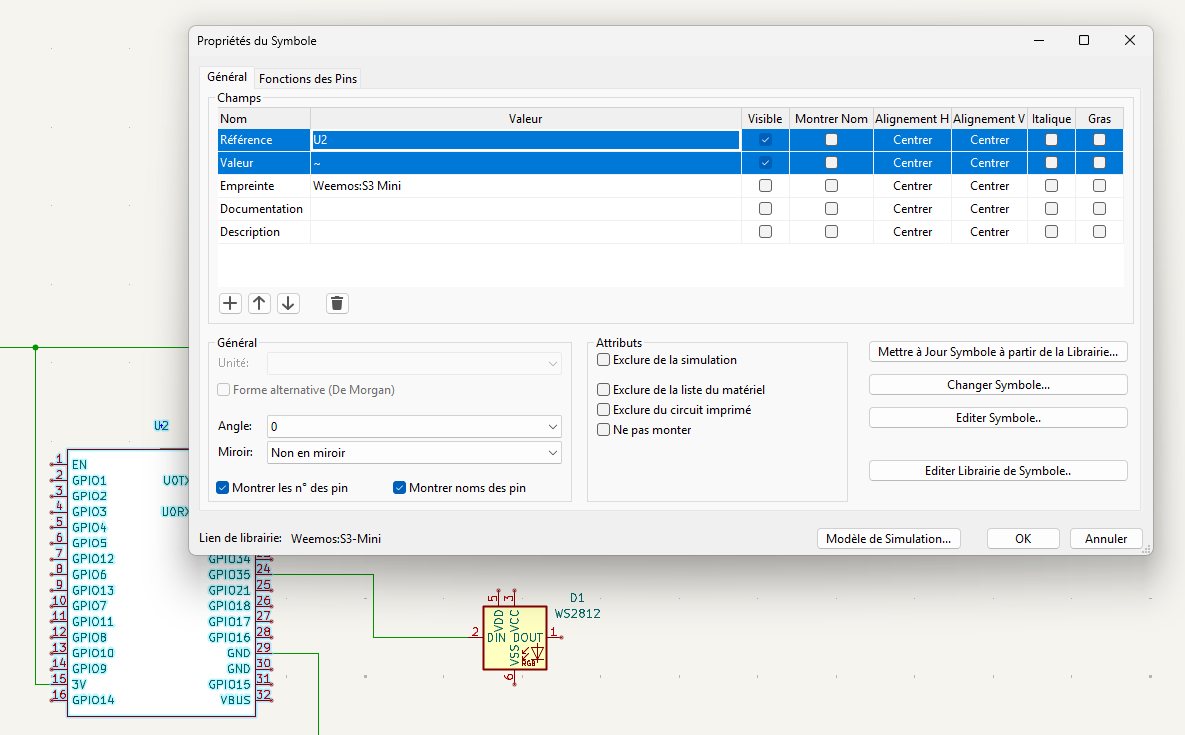This screenshot has height=735, width=1185.
Task: Toggle Visible for Référence row
Action: (766, 140)
